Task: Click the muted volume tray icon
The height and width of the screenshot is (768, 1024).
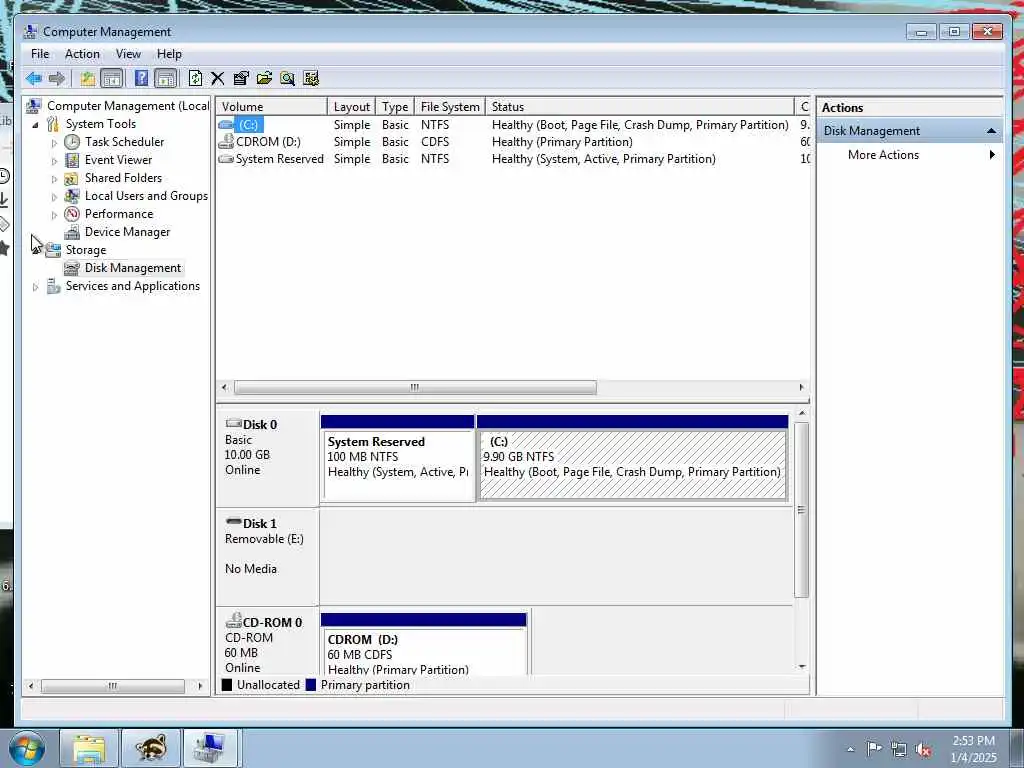Action: [x=923, y=750]
